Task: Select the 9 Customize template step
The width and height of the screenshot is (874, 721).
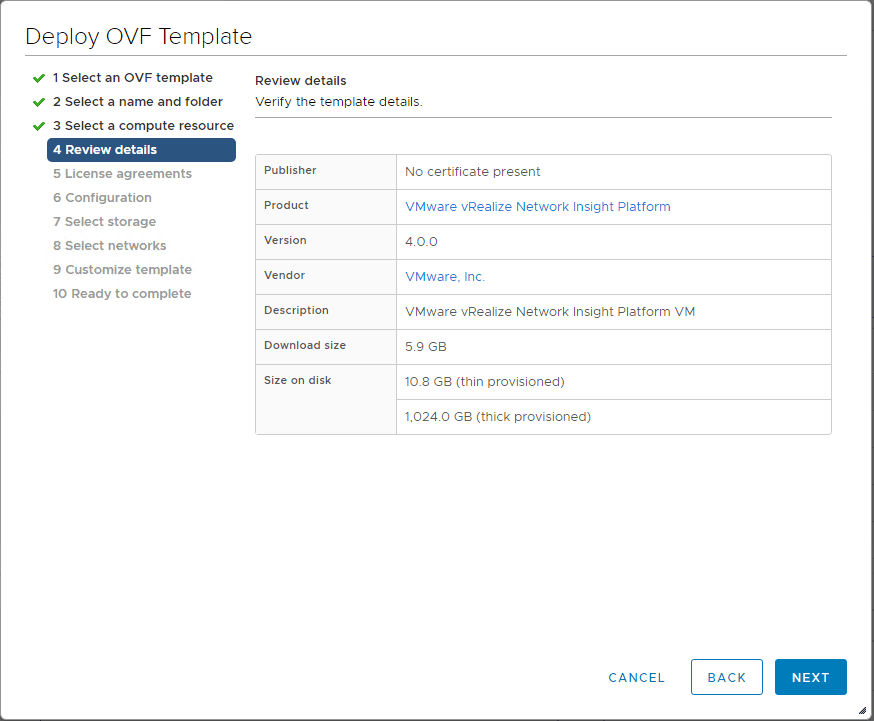Action: pyautogui.click(x=122, y=269)
